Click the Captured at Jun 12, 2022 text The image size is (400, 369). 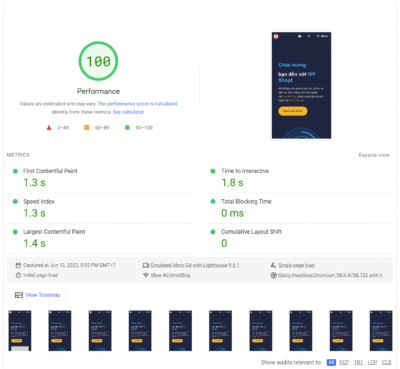[x=69, y=265]
